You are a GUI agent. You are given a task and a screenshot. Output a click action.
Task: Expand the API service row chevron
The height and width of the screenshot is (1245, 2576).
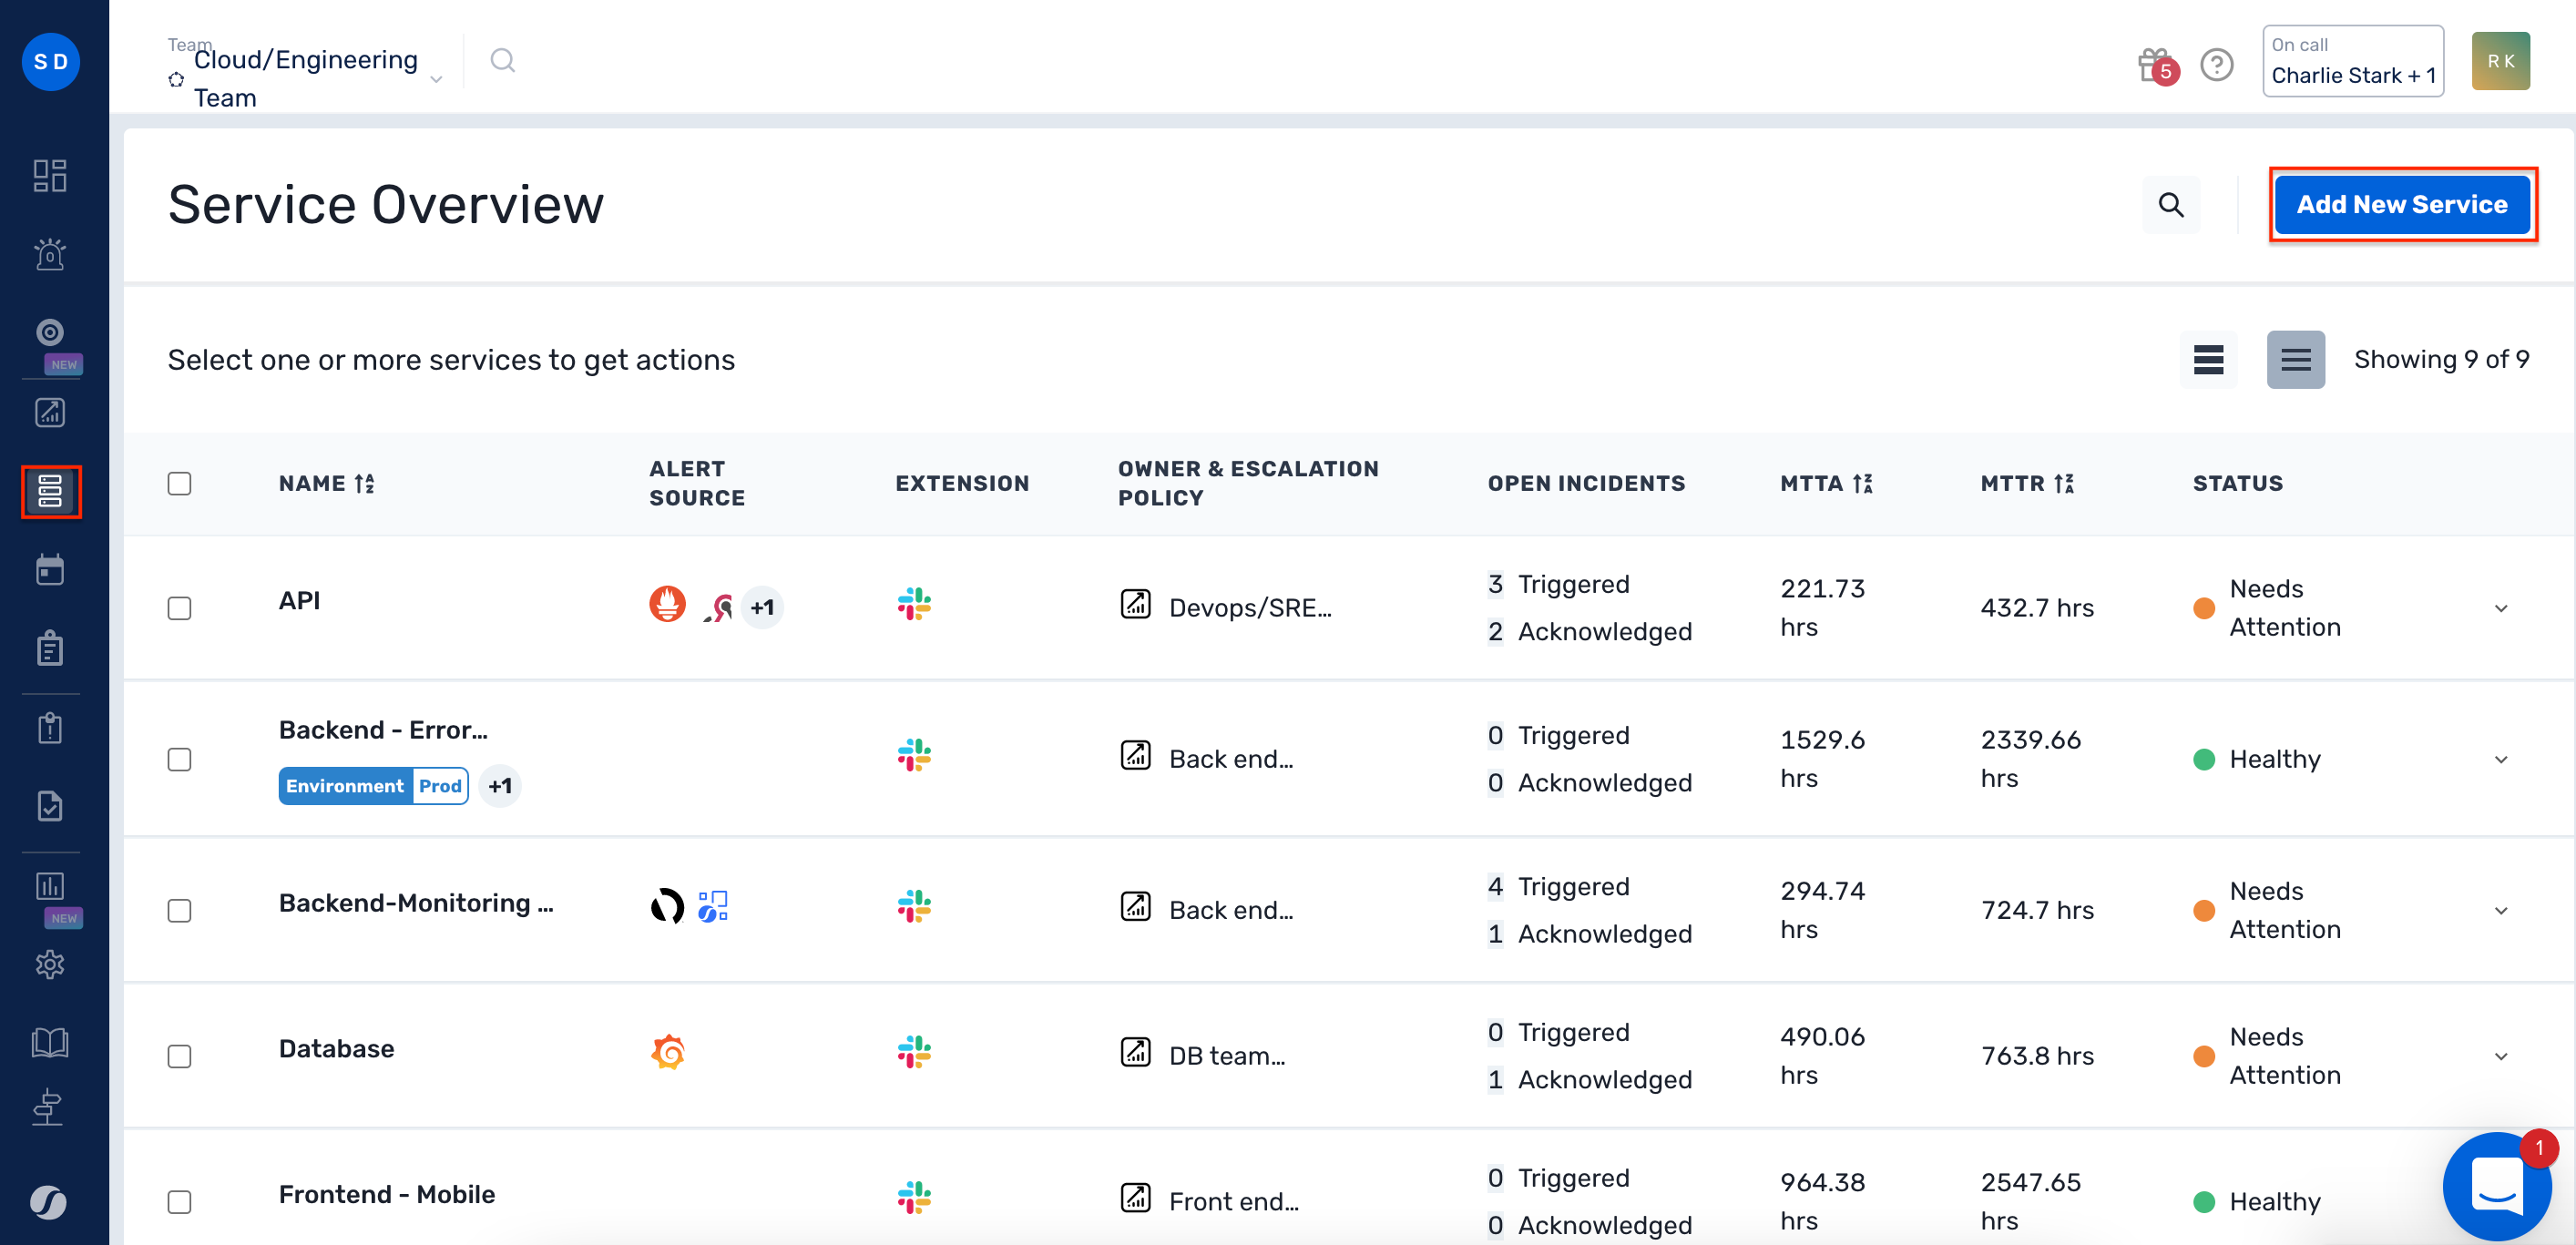pyautogui.click(x=2500, y=608)
